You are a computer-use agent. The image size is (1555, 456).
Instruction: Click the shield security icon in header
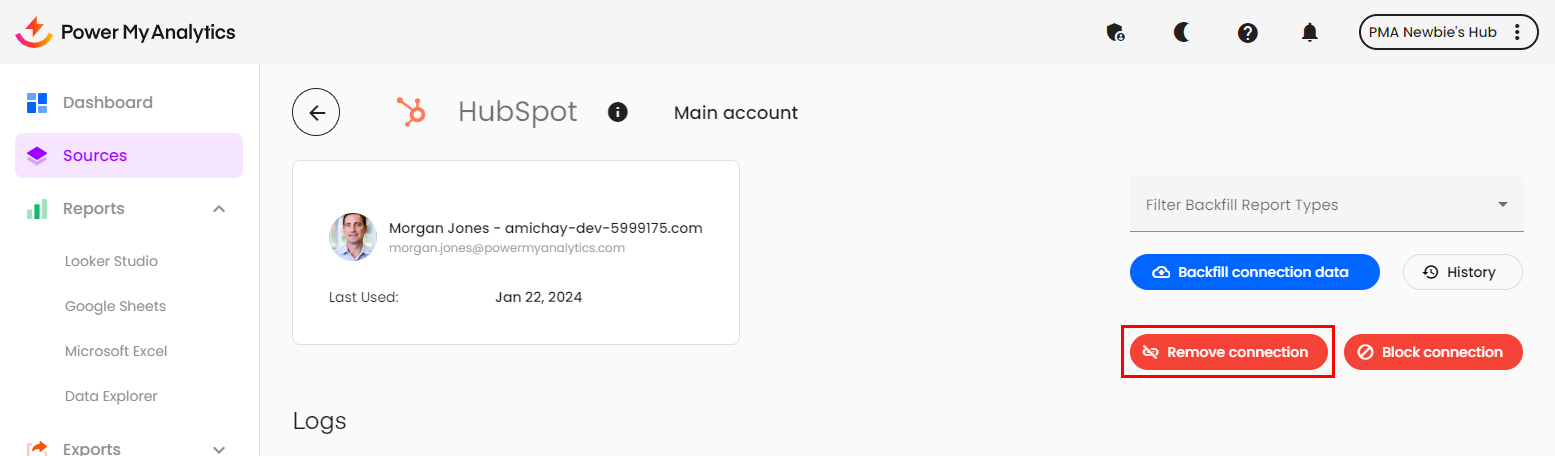(x=1115, y=33)
